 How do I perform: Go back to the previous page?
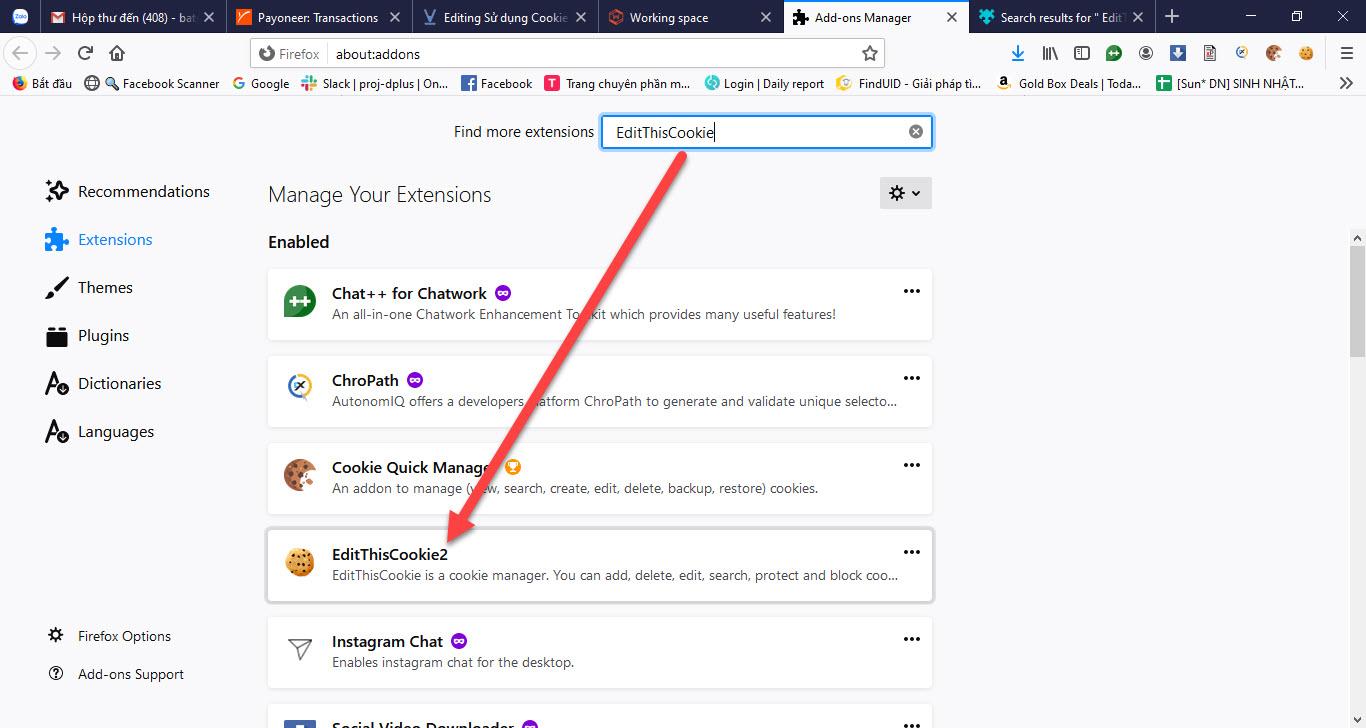(21, 53)
